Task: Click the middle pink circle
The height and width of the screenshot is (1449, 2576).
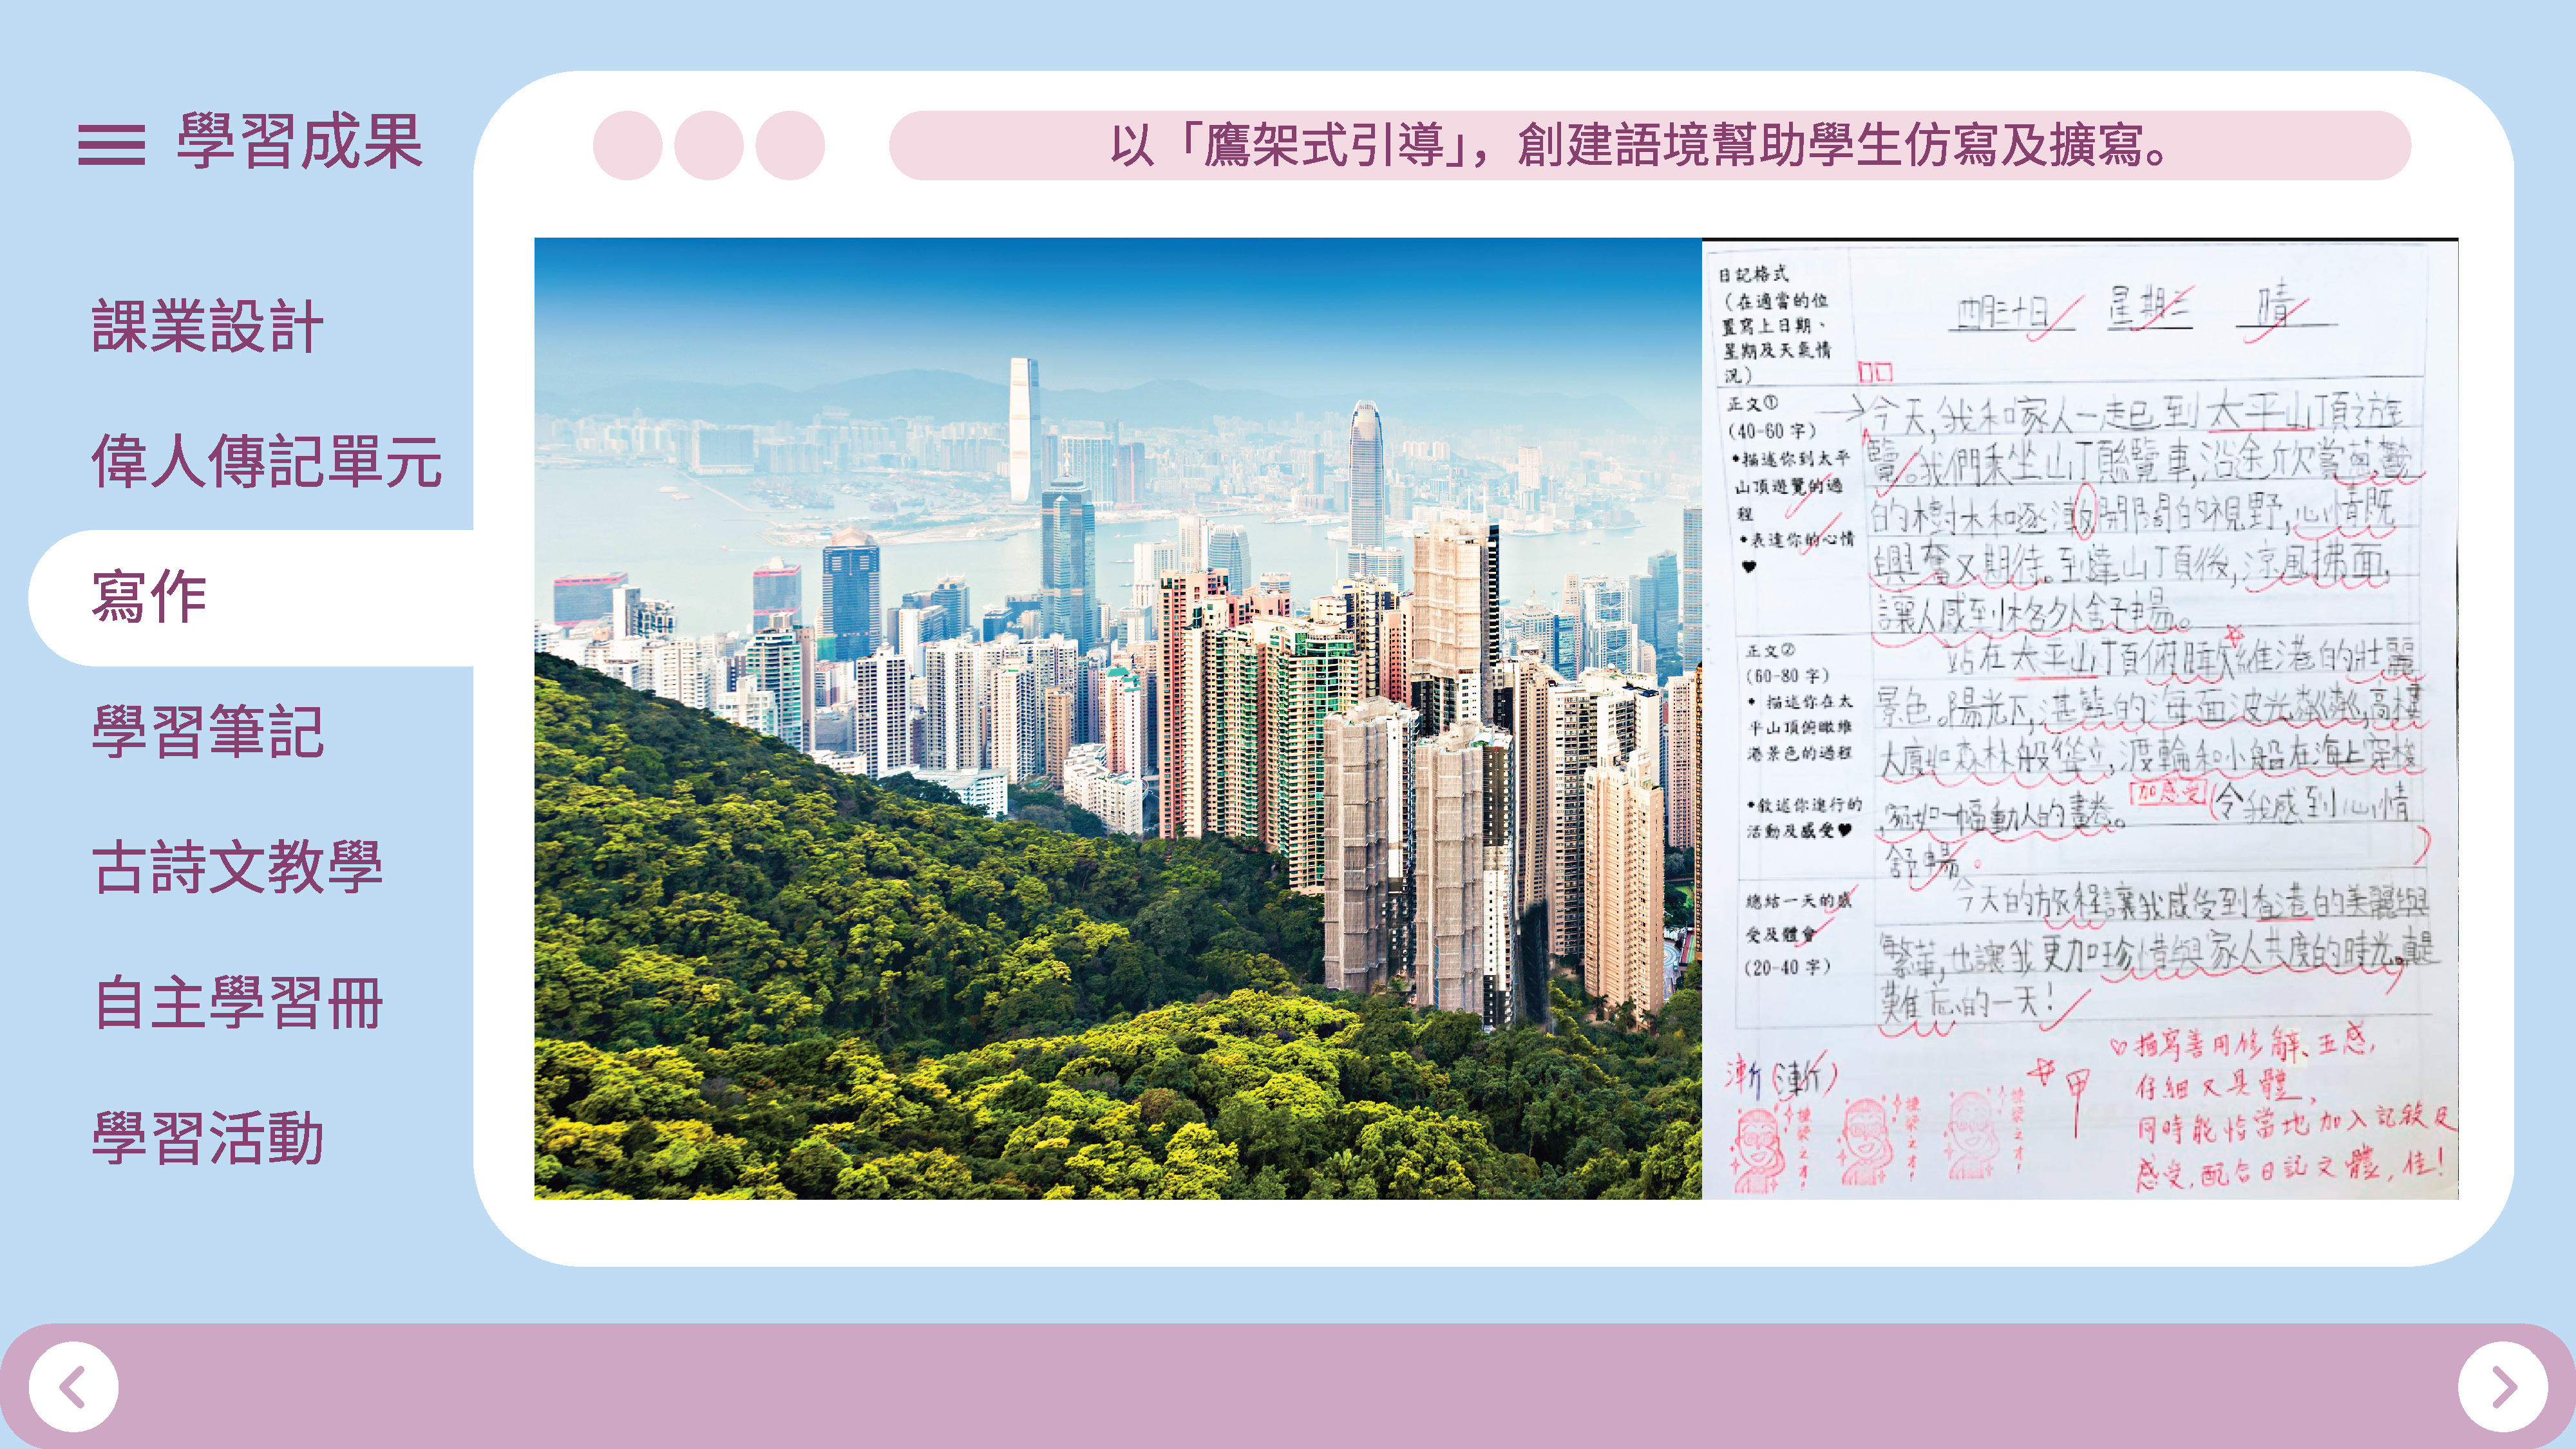Action: (708, 145)
